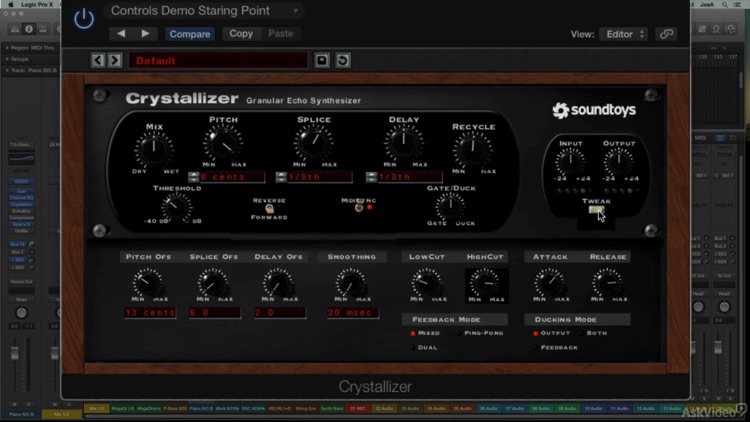Click the Paste button
The width and height of the screenshot is (750, 422).
click(280, 33)
